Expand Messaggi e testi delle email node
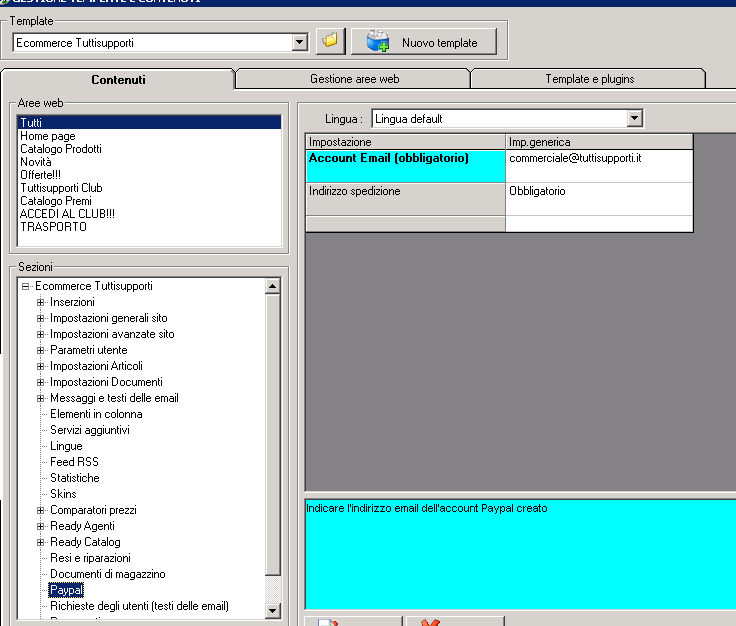Screen dimensions: 736x626 (x=40, y=398)
